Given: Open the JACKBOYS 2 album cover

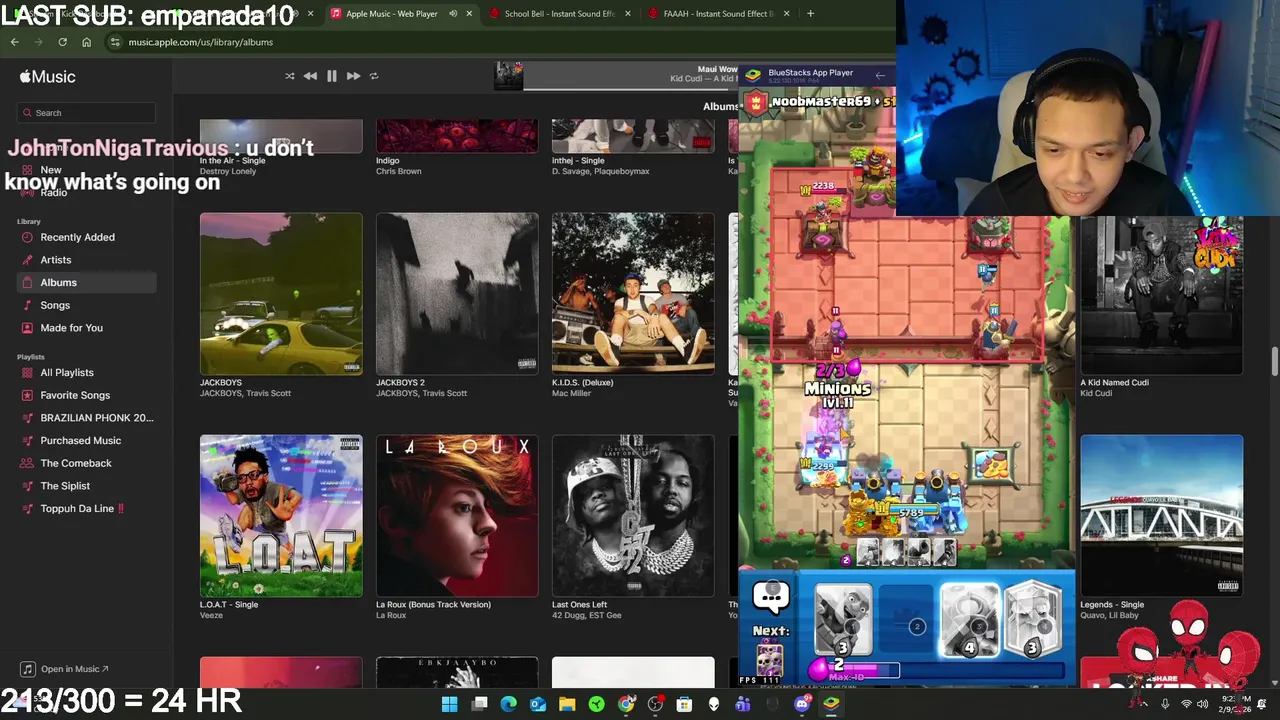Looking at the screenshot, I should click(x=457, y=294).
